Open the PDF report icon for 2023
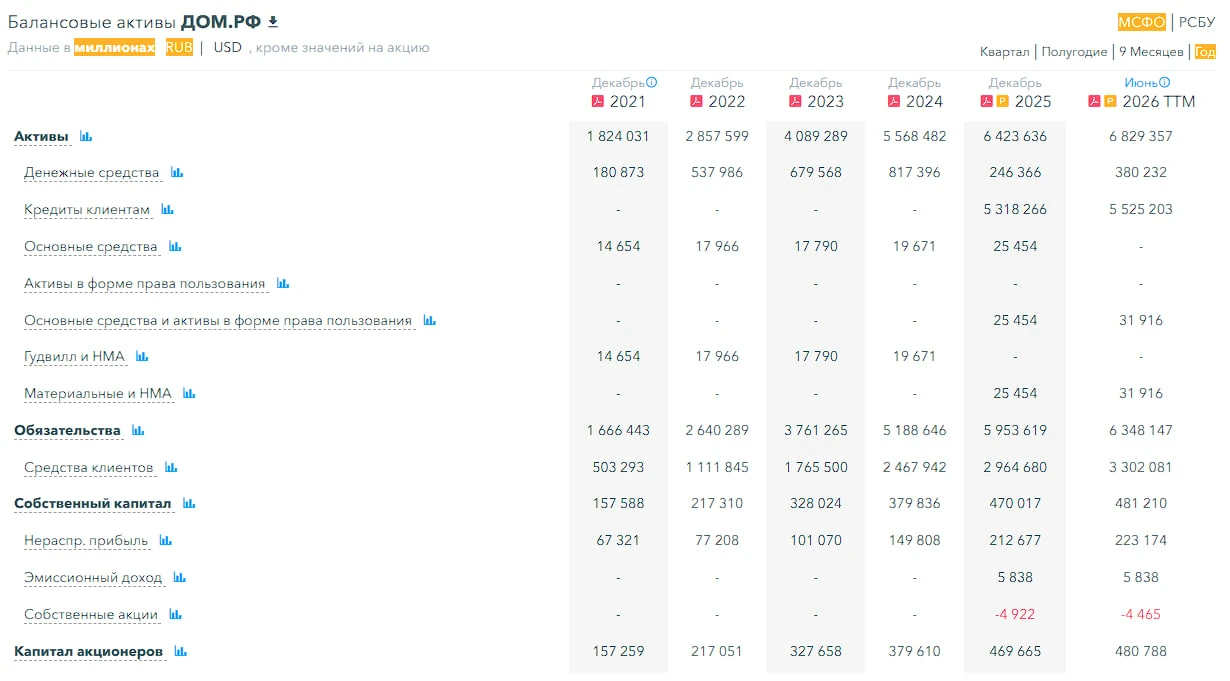 click(x=795, y=102)
